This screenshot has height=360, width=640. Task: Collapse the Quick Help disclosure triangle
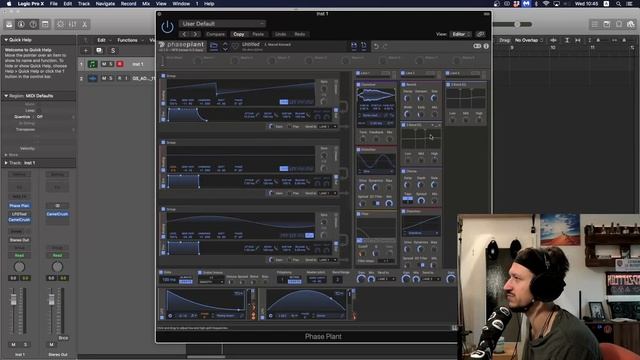point(6,40)
